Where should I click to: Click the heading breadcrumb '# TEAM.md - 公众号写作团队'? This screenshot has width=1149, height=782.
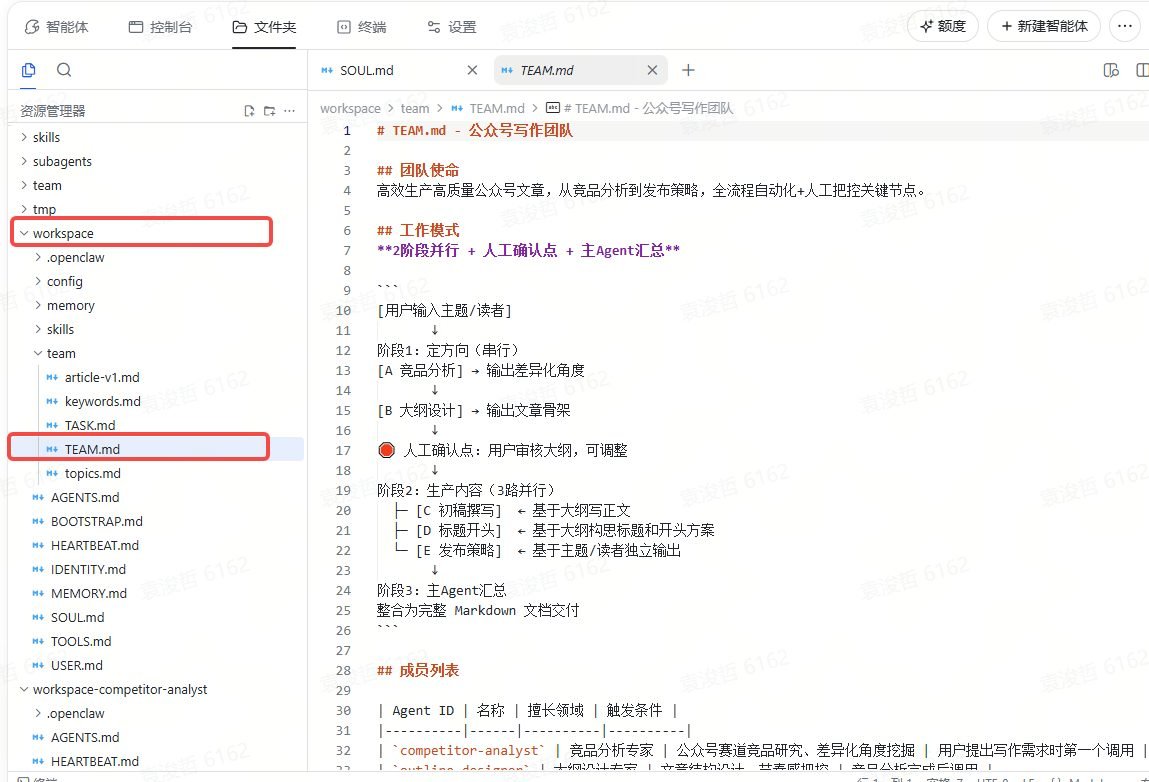point(648,108)
